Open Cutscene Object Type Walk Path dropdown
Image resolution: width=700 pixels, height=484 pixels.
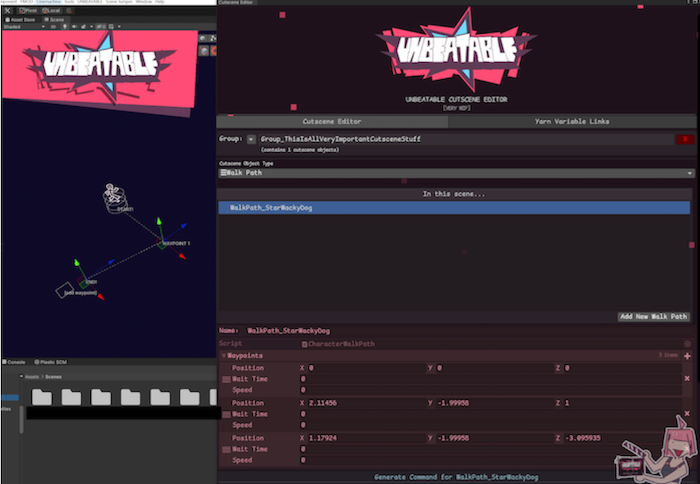[x=456, y=173]
